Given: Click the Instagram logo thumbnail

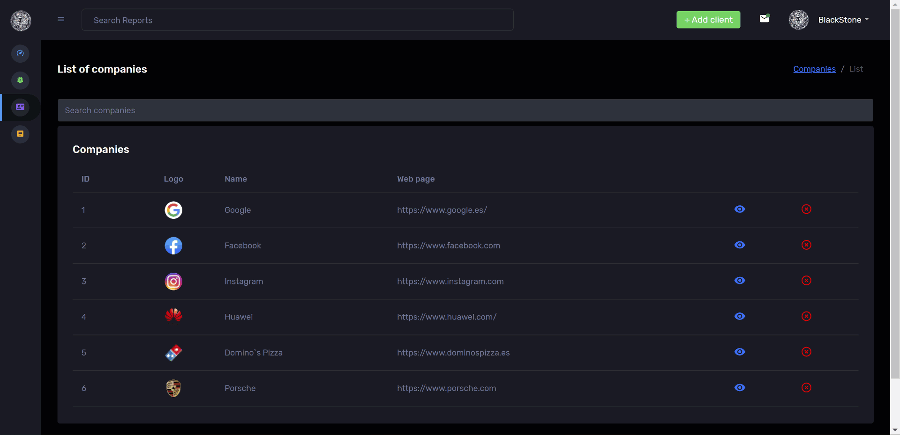Looking at the screenshot, I should pos(173,281).
